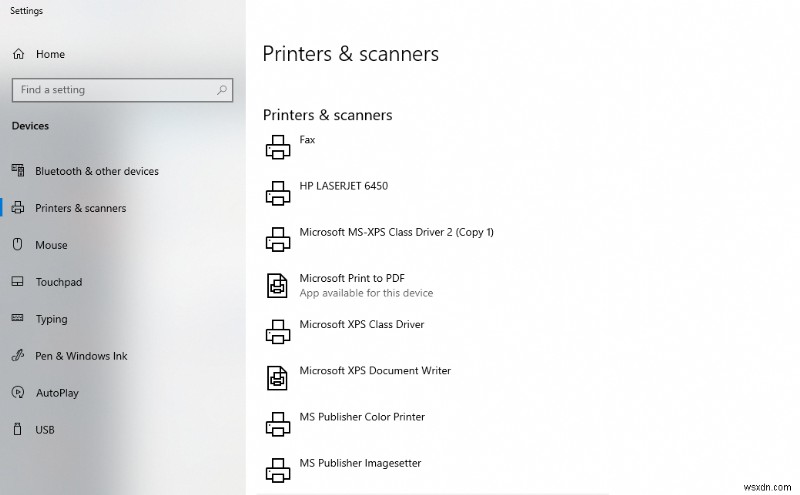Click the AutoPlay sidebar icon
The height and width of the screenshot is (495, 800).
pos(18,392)
